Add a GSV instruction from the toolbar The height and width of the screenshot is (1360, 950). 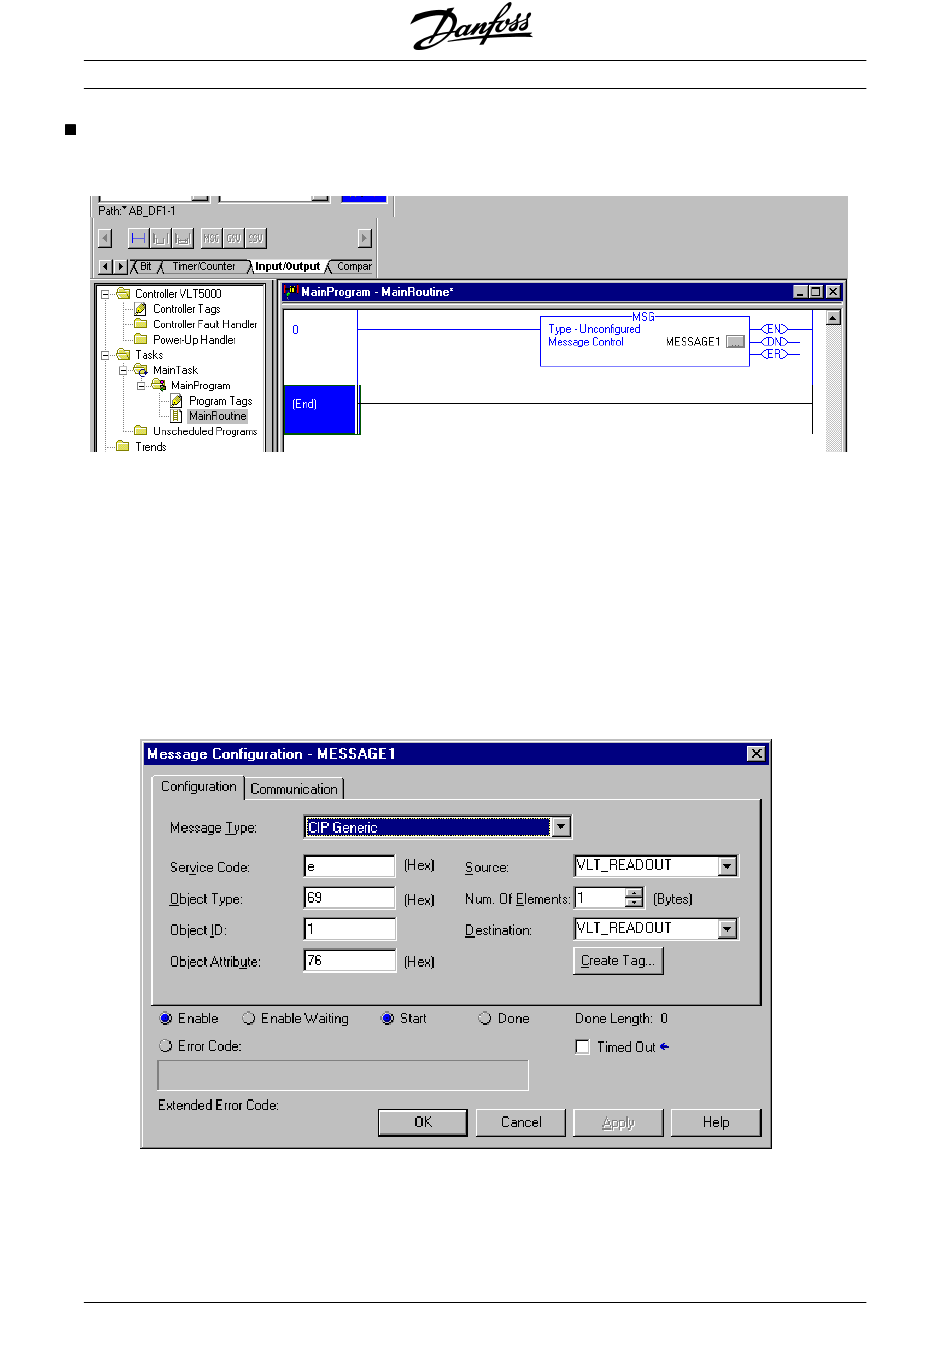233,238
